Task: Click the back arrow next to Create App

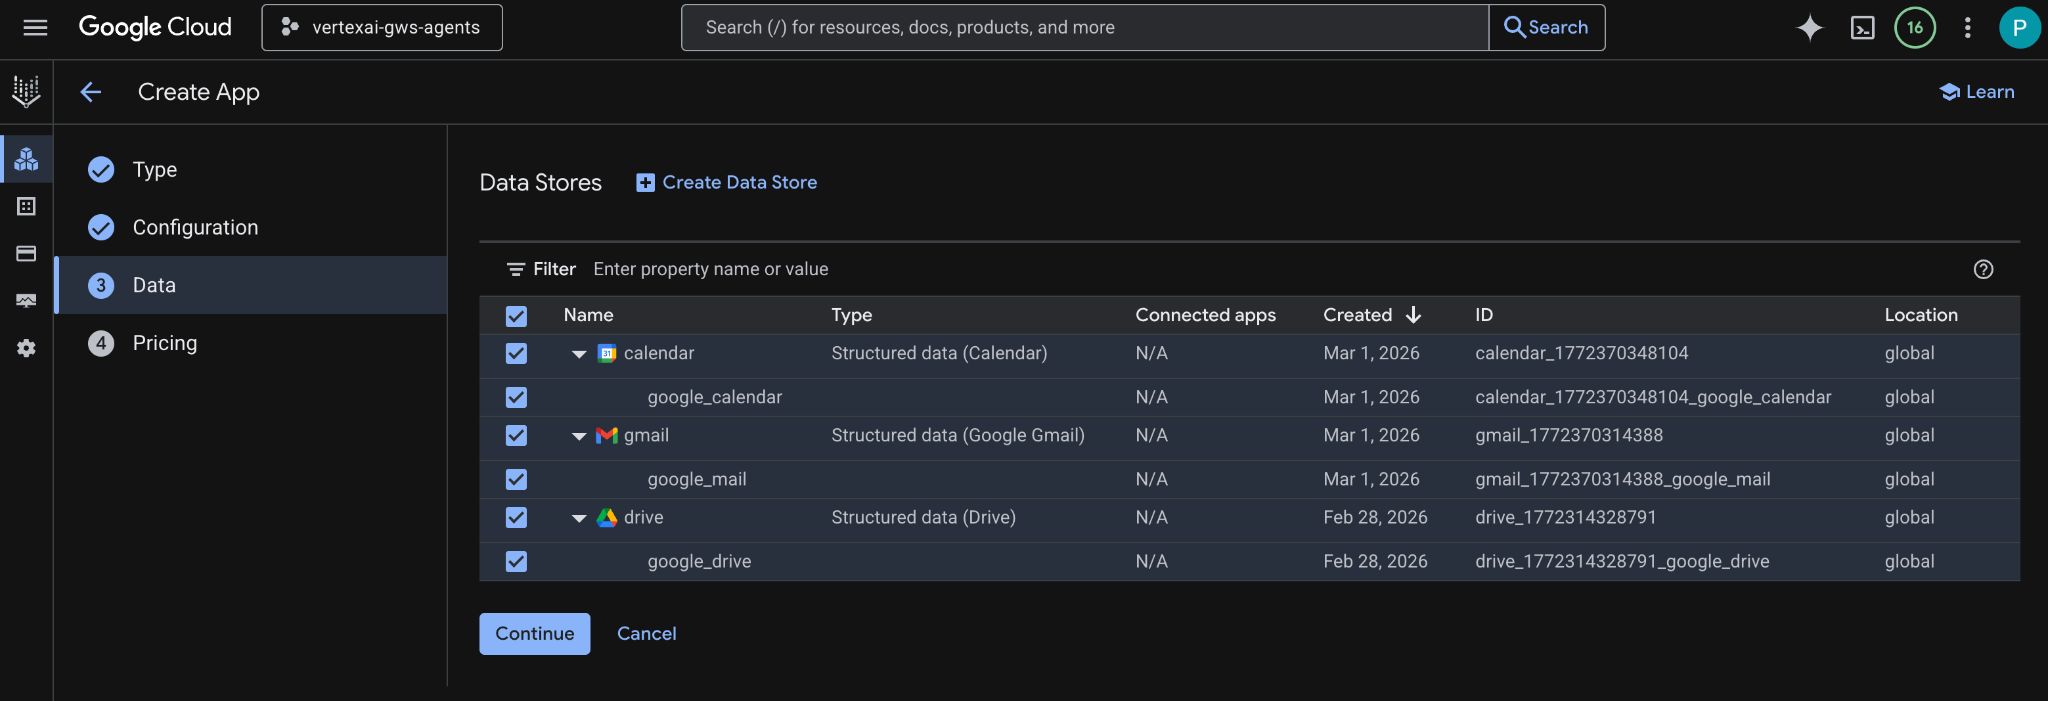Action: coord(91,92)
